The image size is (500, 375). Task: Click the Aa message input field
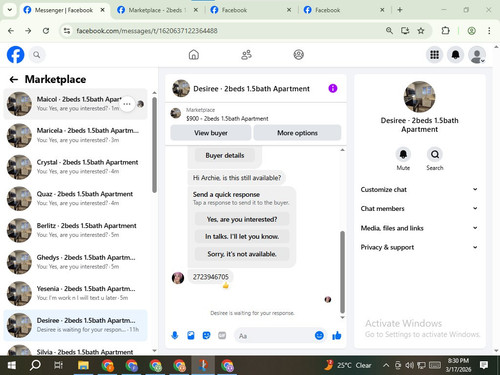click(x=274, y=336)
